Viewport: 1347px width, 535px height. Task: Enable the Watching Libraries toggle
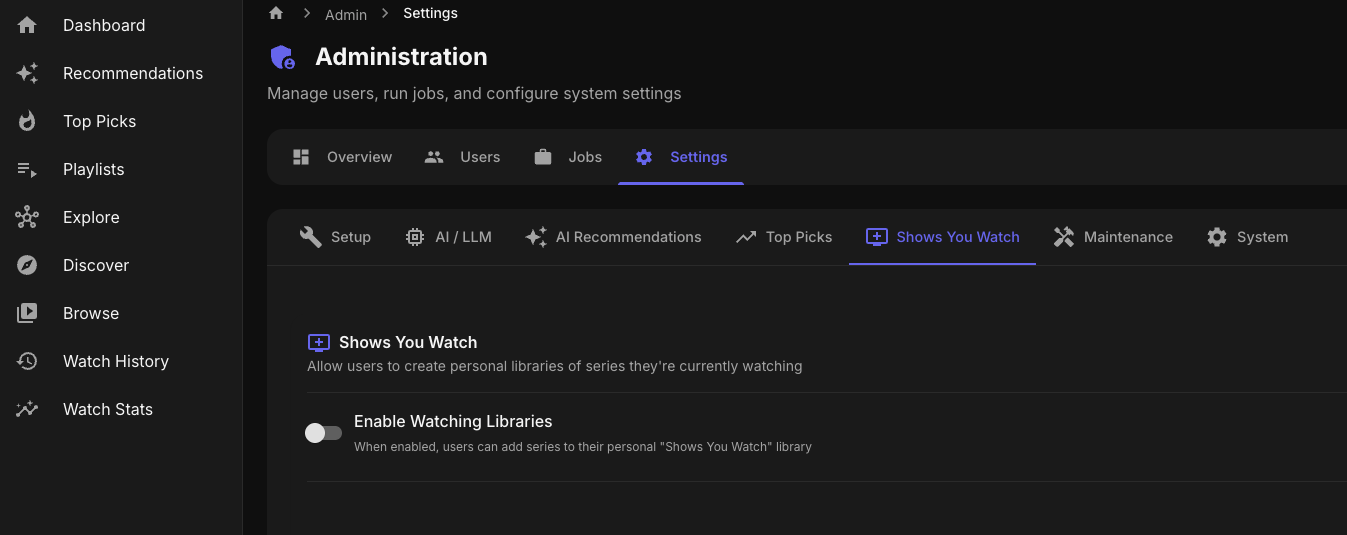323,433
